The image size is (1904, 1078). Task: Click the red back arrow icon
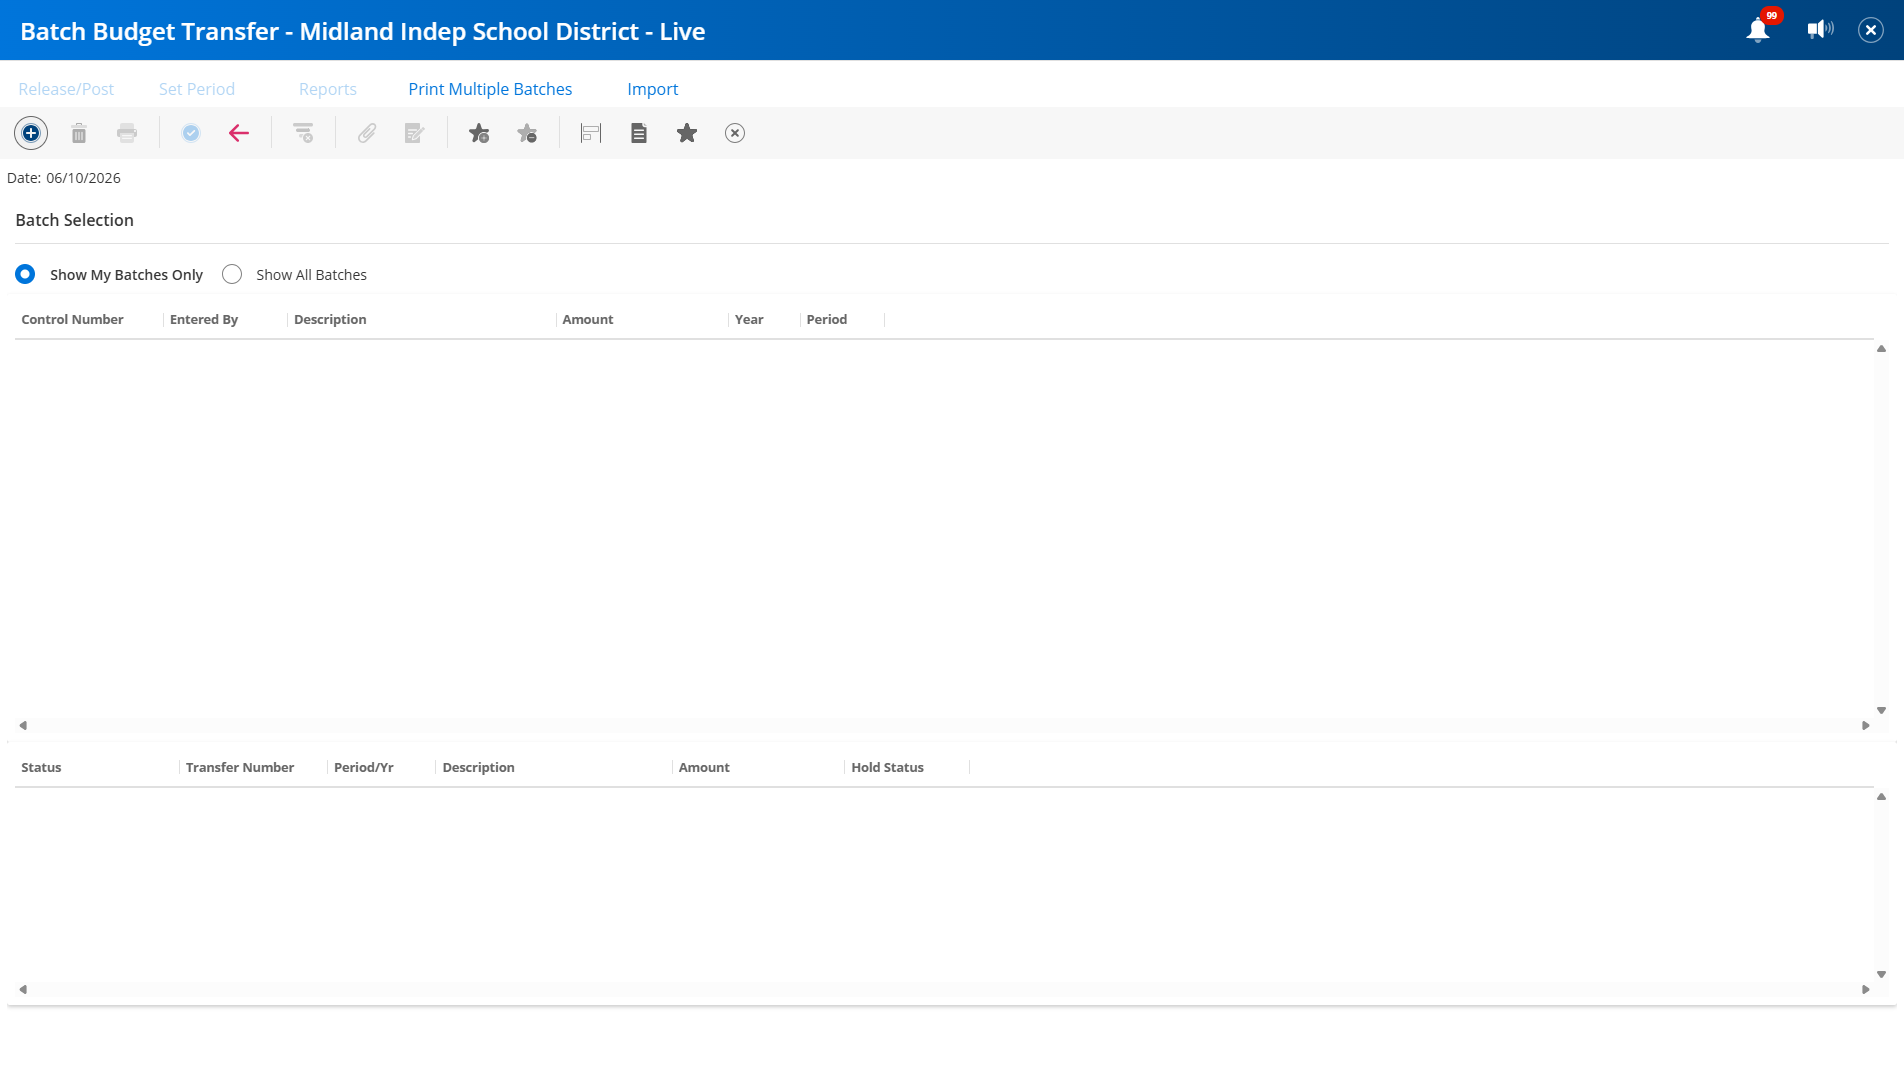point(239,133)
